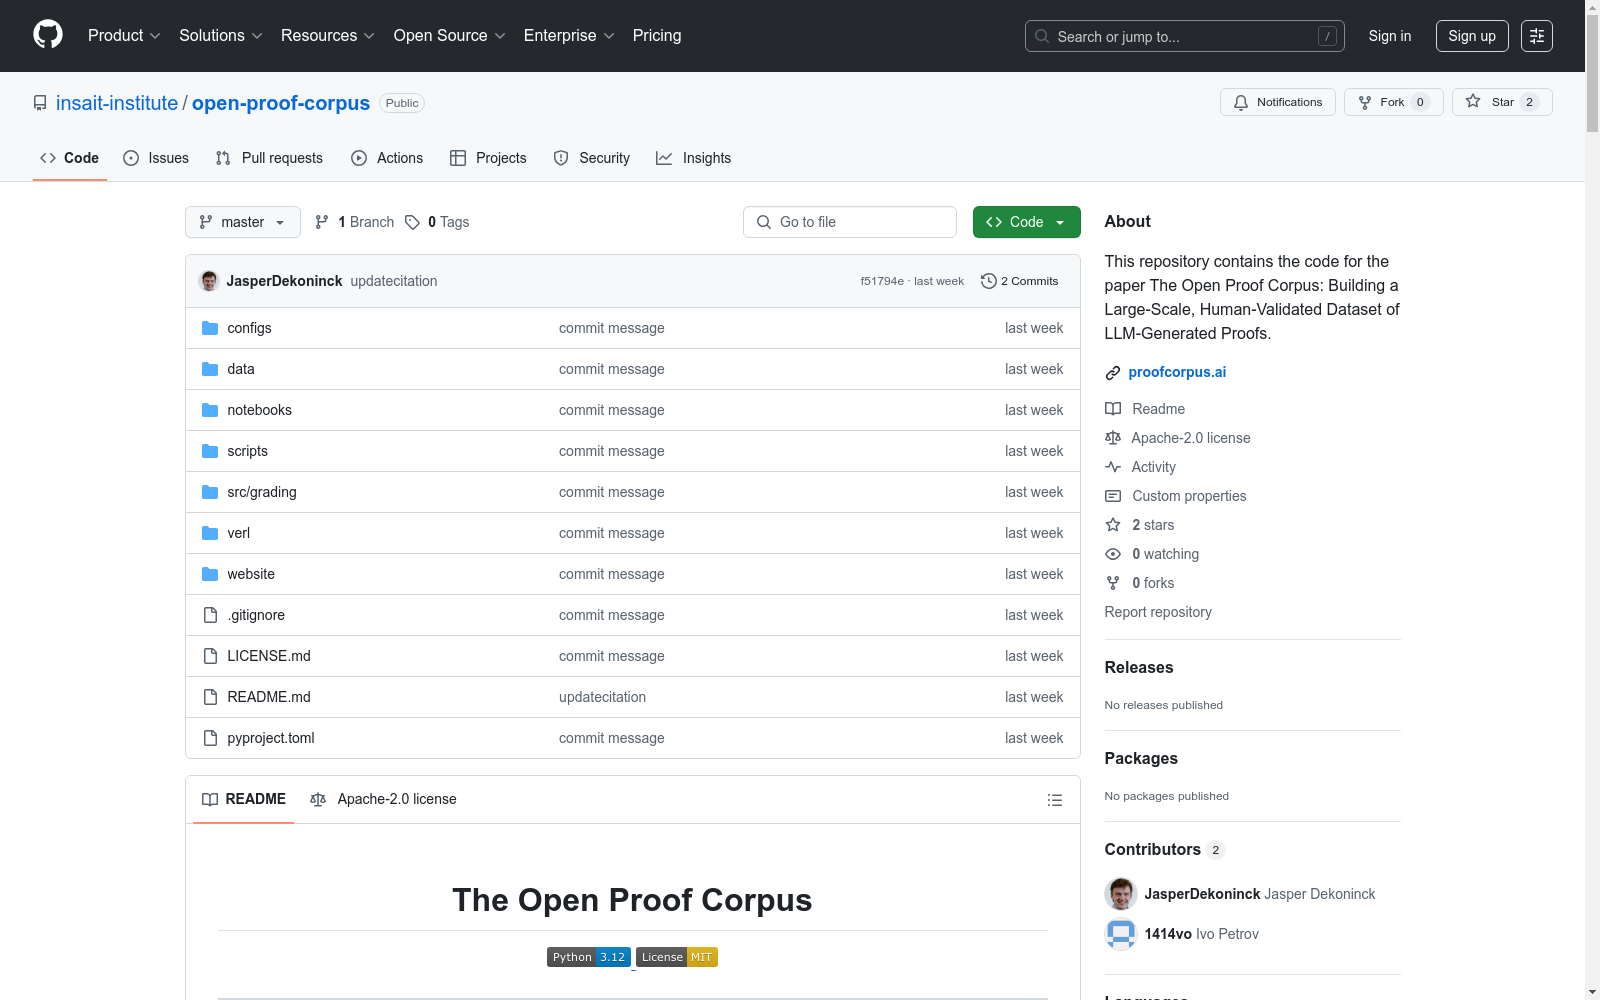Click the link icon next to proofcorpus.ai

[1113, 373]
